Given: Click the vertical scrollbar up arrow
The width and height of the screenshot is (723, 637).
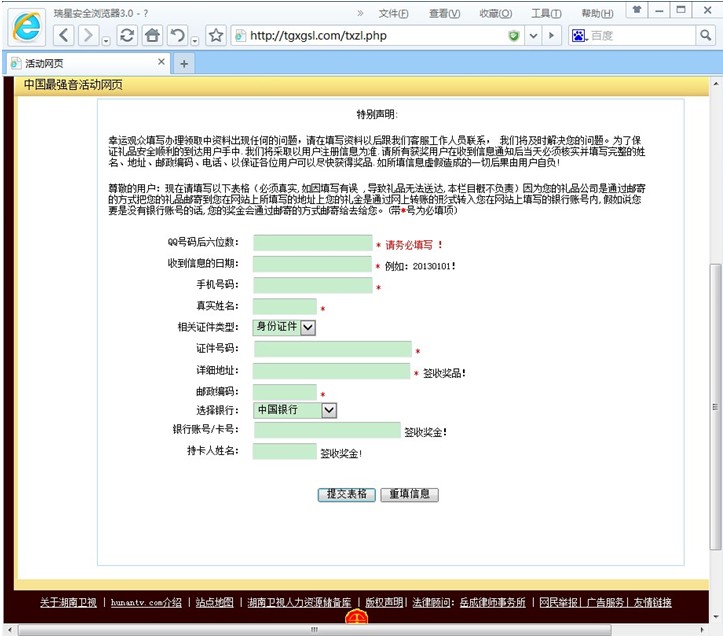Looking at the screenshot, I should pyautogui.click(x=715, y=84).
